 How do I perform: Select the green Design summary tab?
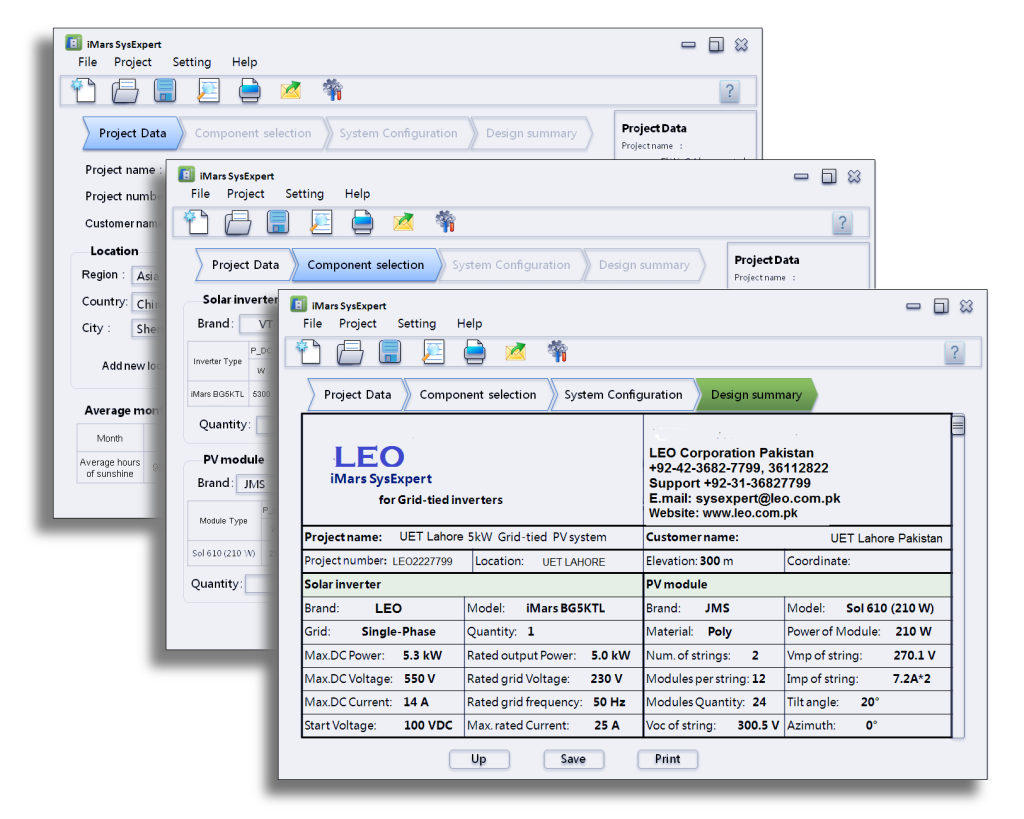[756, 394]
